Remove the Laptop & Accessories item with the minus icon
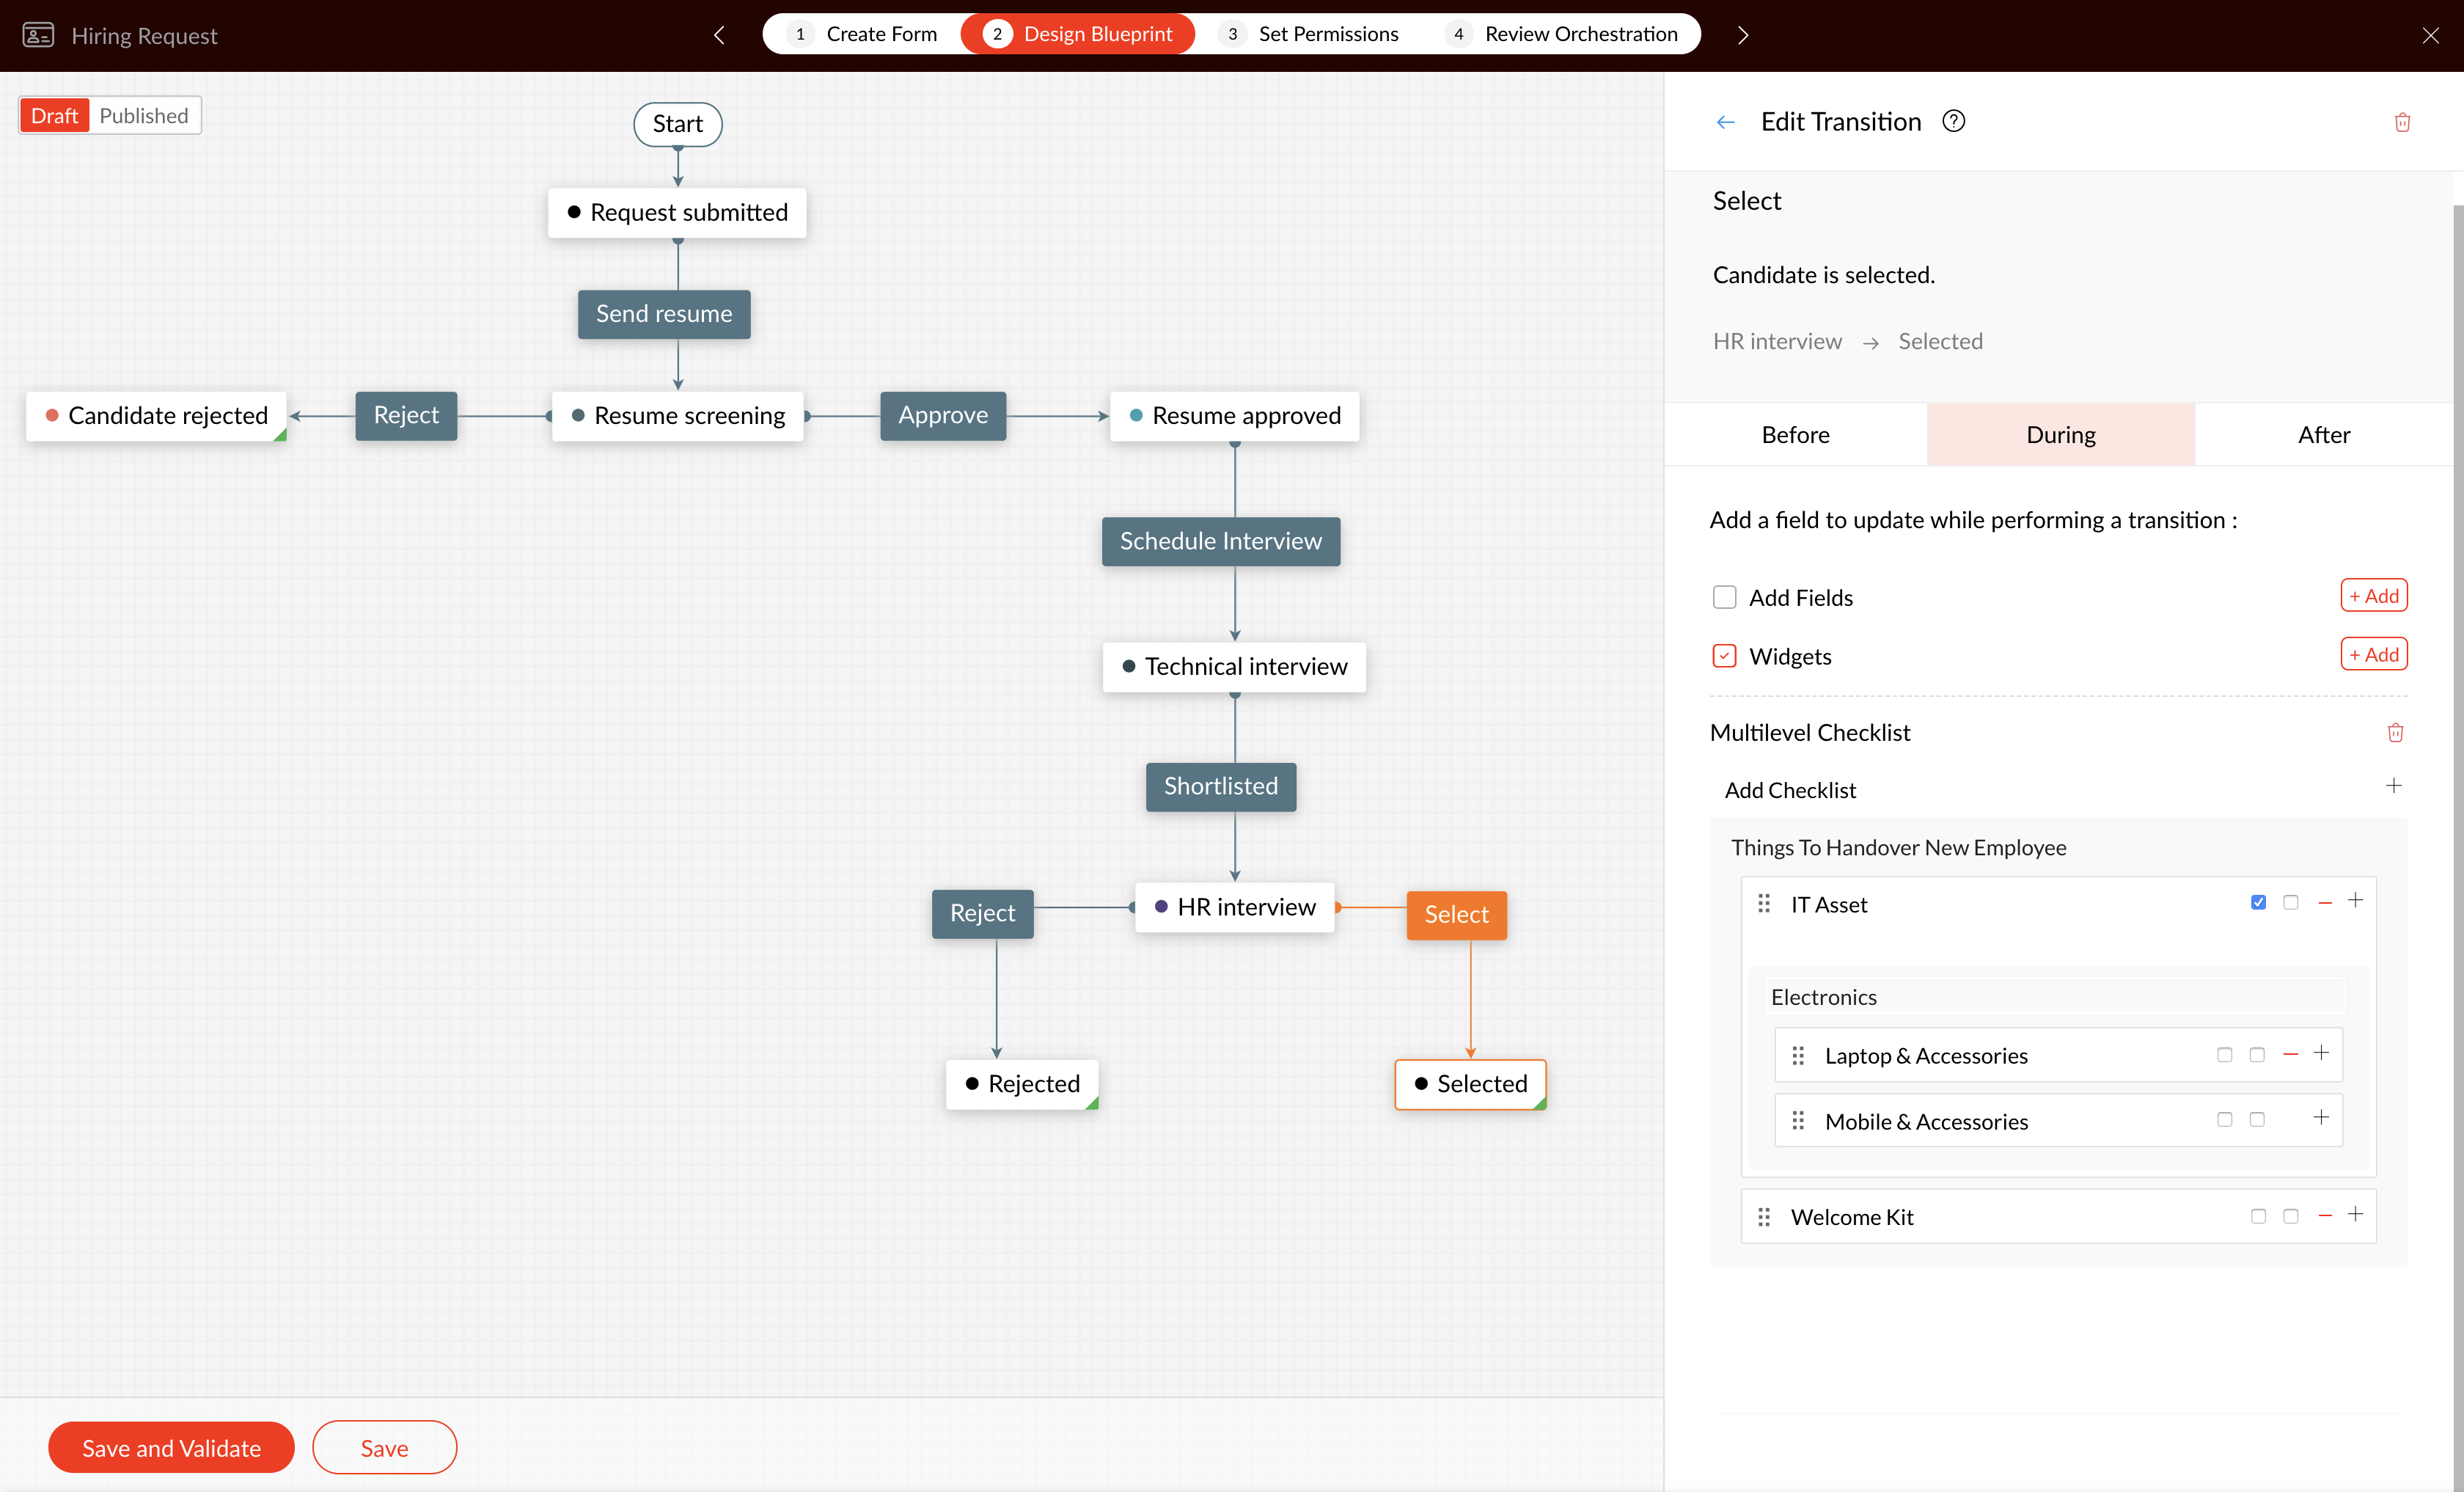2464x1492 pixels. (x=2290, y=1054)
